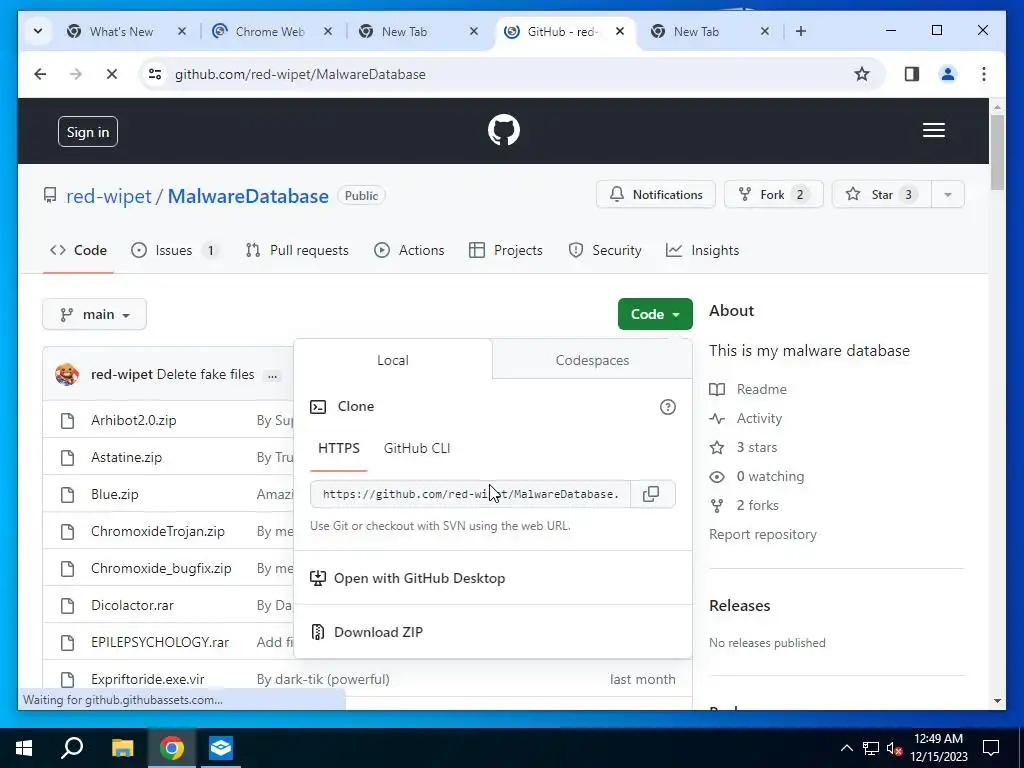Open the Insights tab
Viewport: 1024px width, 768px height.
click(703, 251)
